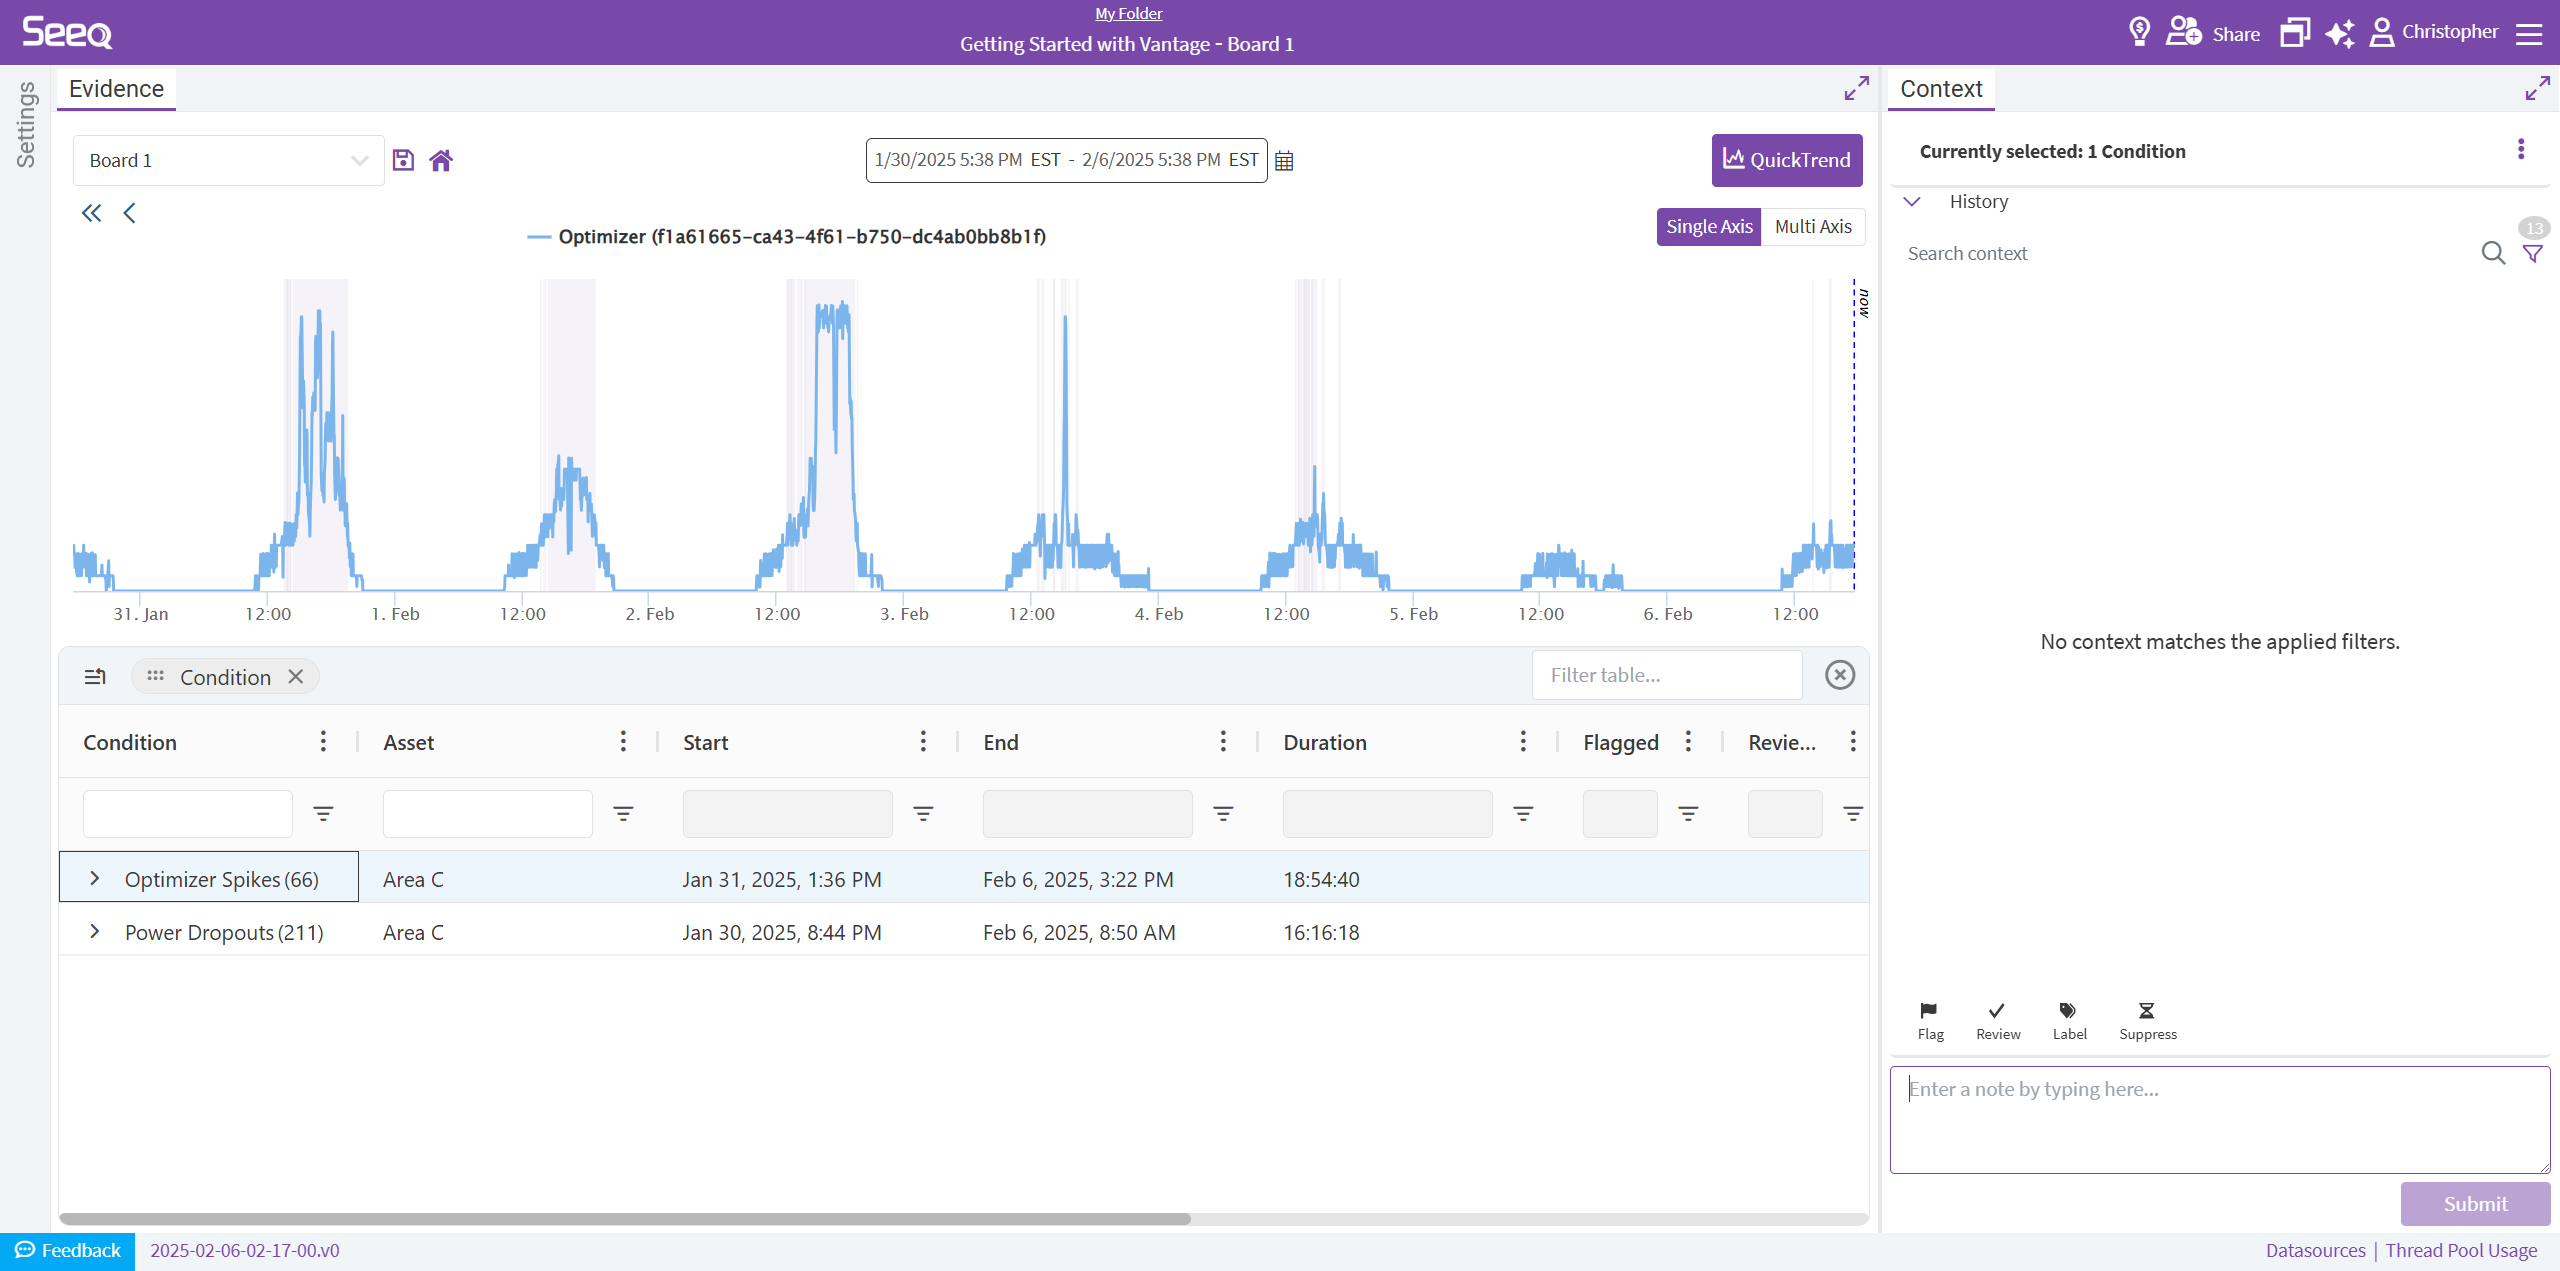Viewport: 2560px width, 1271px height.
Task: Switch chart to Multi Axis
Action: coord(1812,227)
